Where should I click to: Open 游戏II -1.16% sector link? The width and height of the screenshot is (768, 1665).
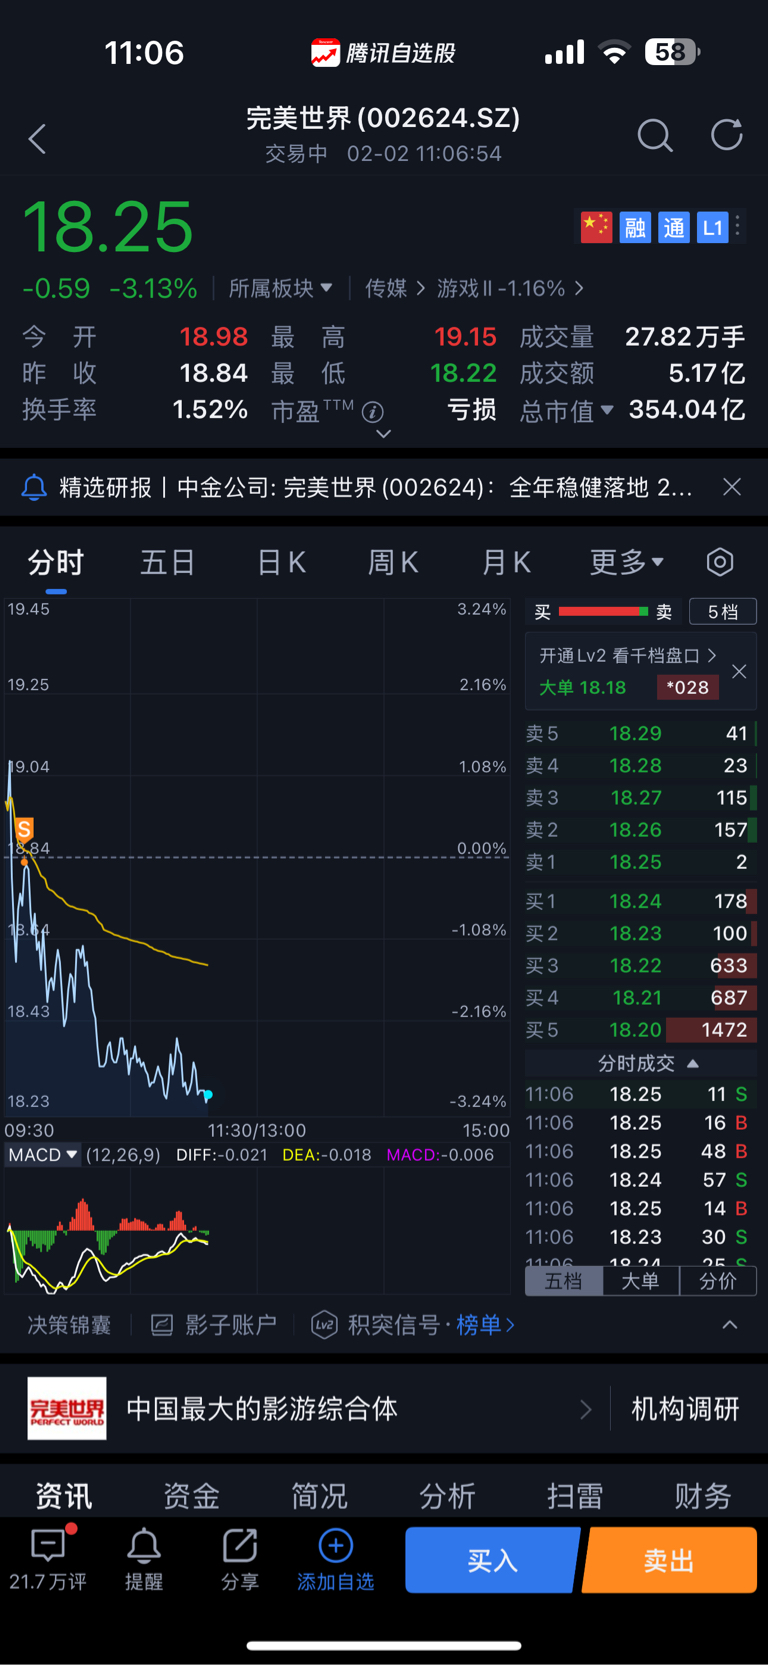tap(510, 288)
